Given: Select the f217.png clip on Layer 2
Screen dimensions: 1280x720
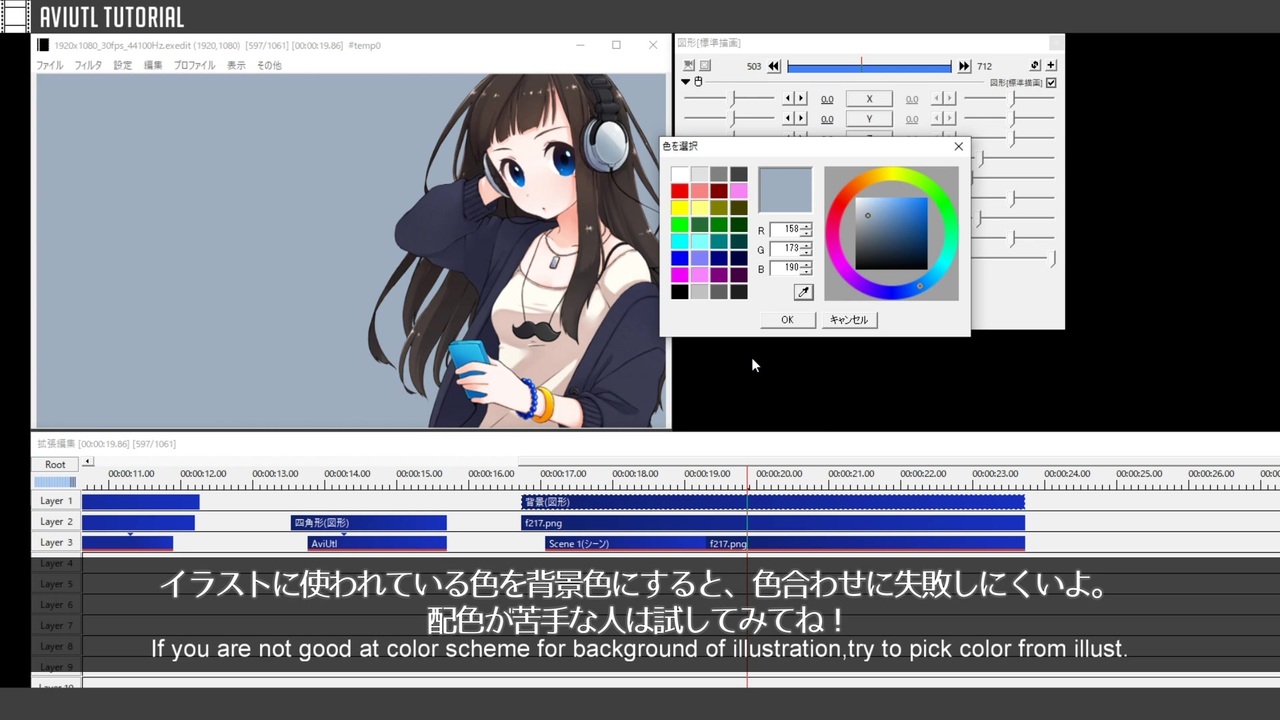Looking at the screenshot, I should 773,523.
